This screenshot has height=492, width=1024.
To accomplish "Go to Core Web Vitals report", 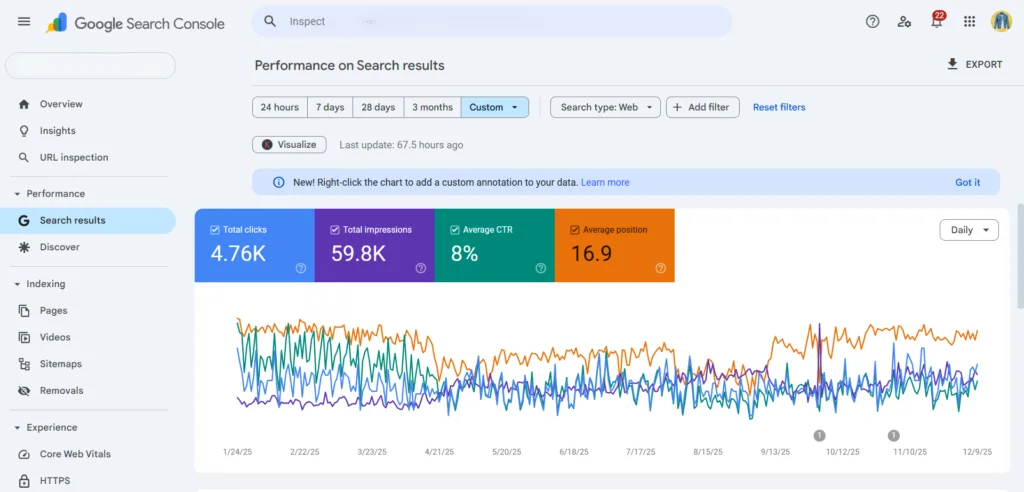I will point(74,454).
